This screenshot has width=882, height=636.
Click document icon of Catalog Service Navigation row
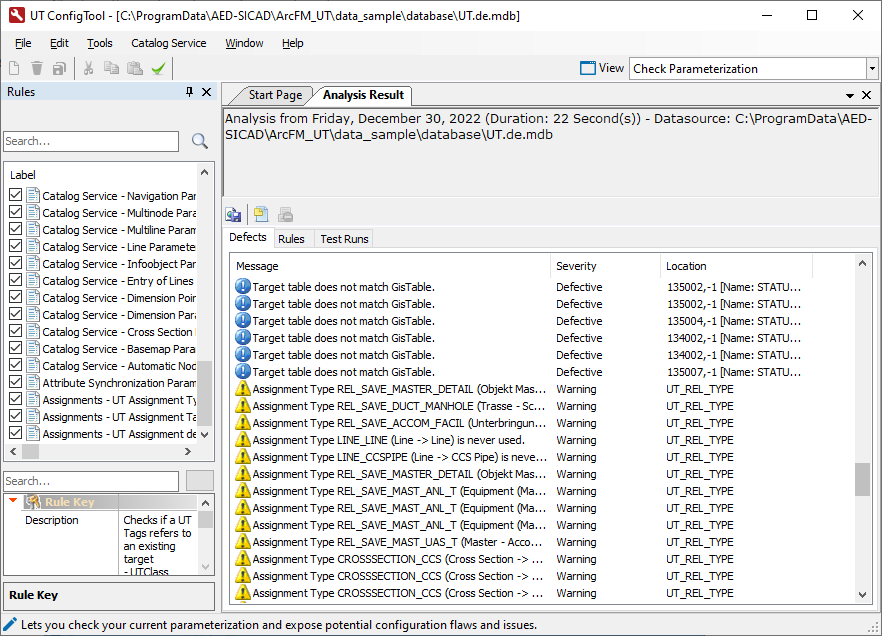[x=33, y=196]
